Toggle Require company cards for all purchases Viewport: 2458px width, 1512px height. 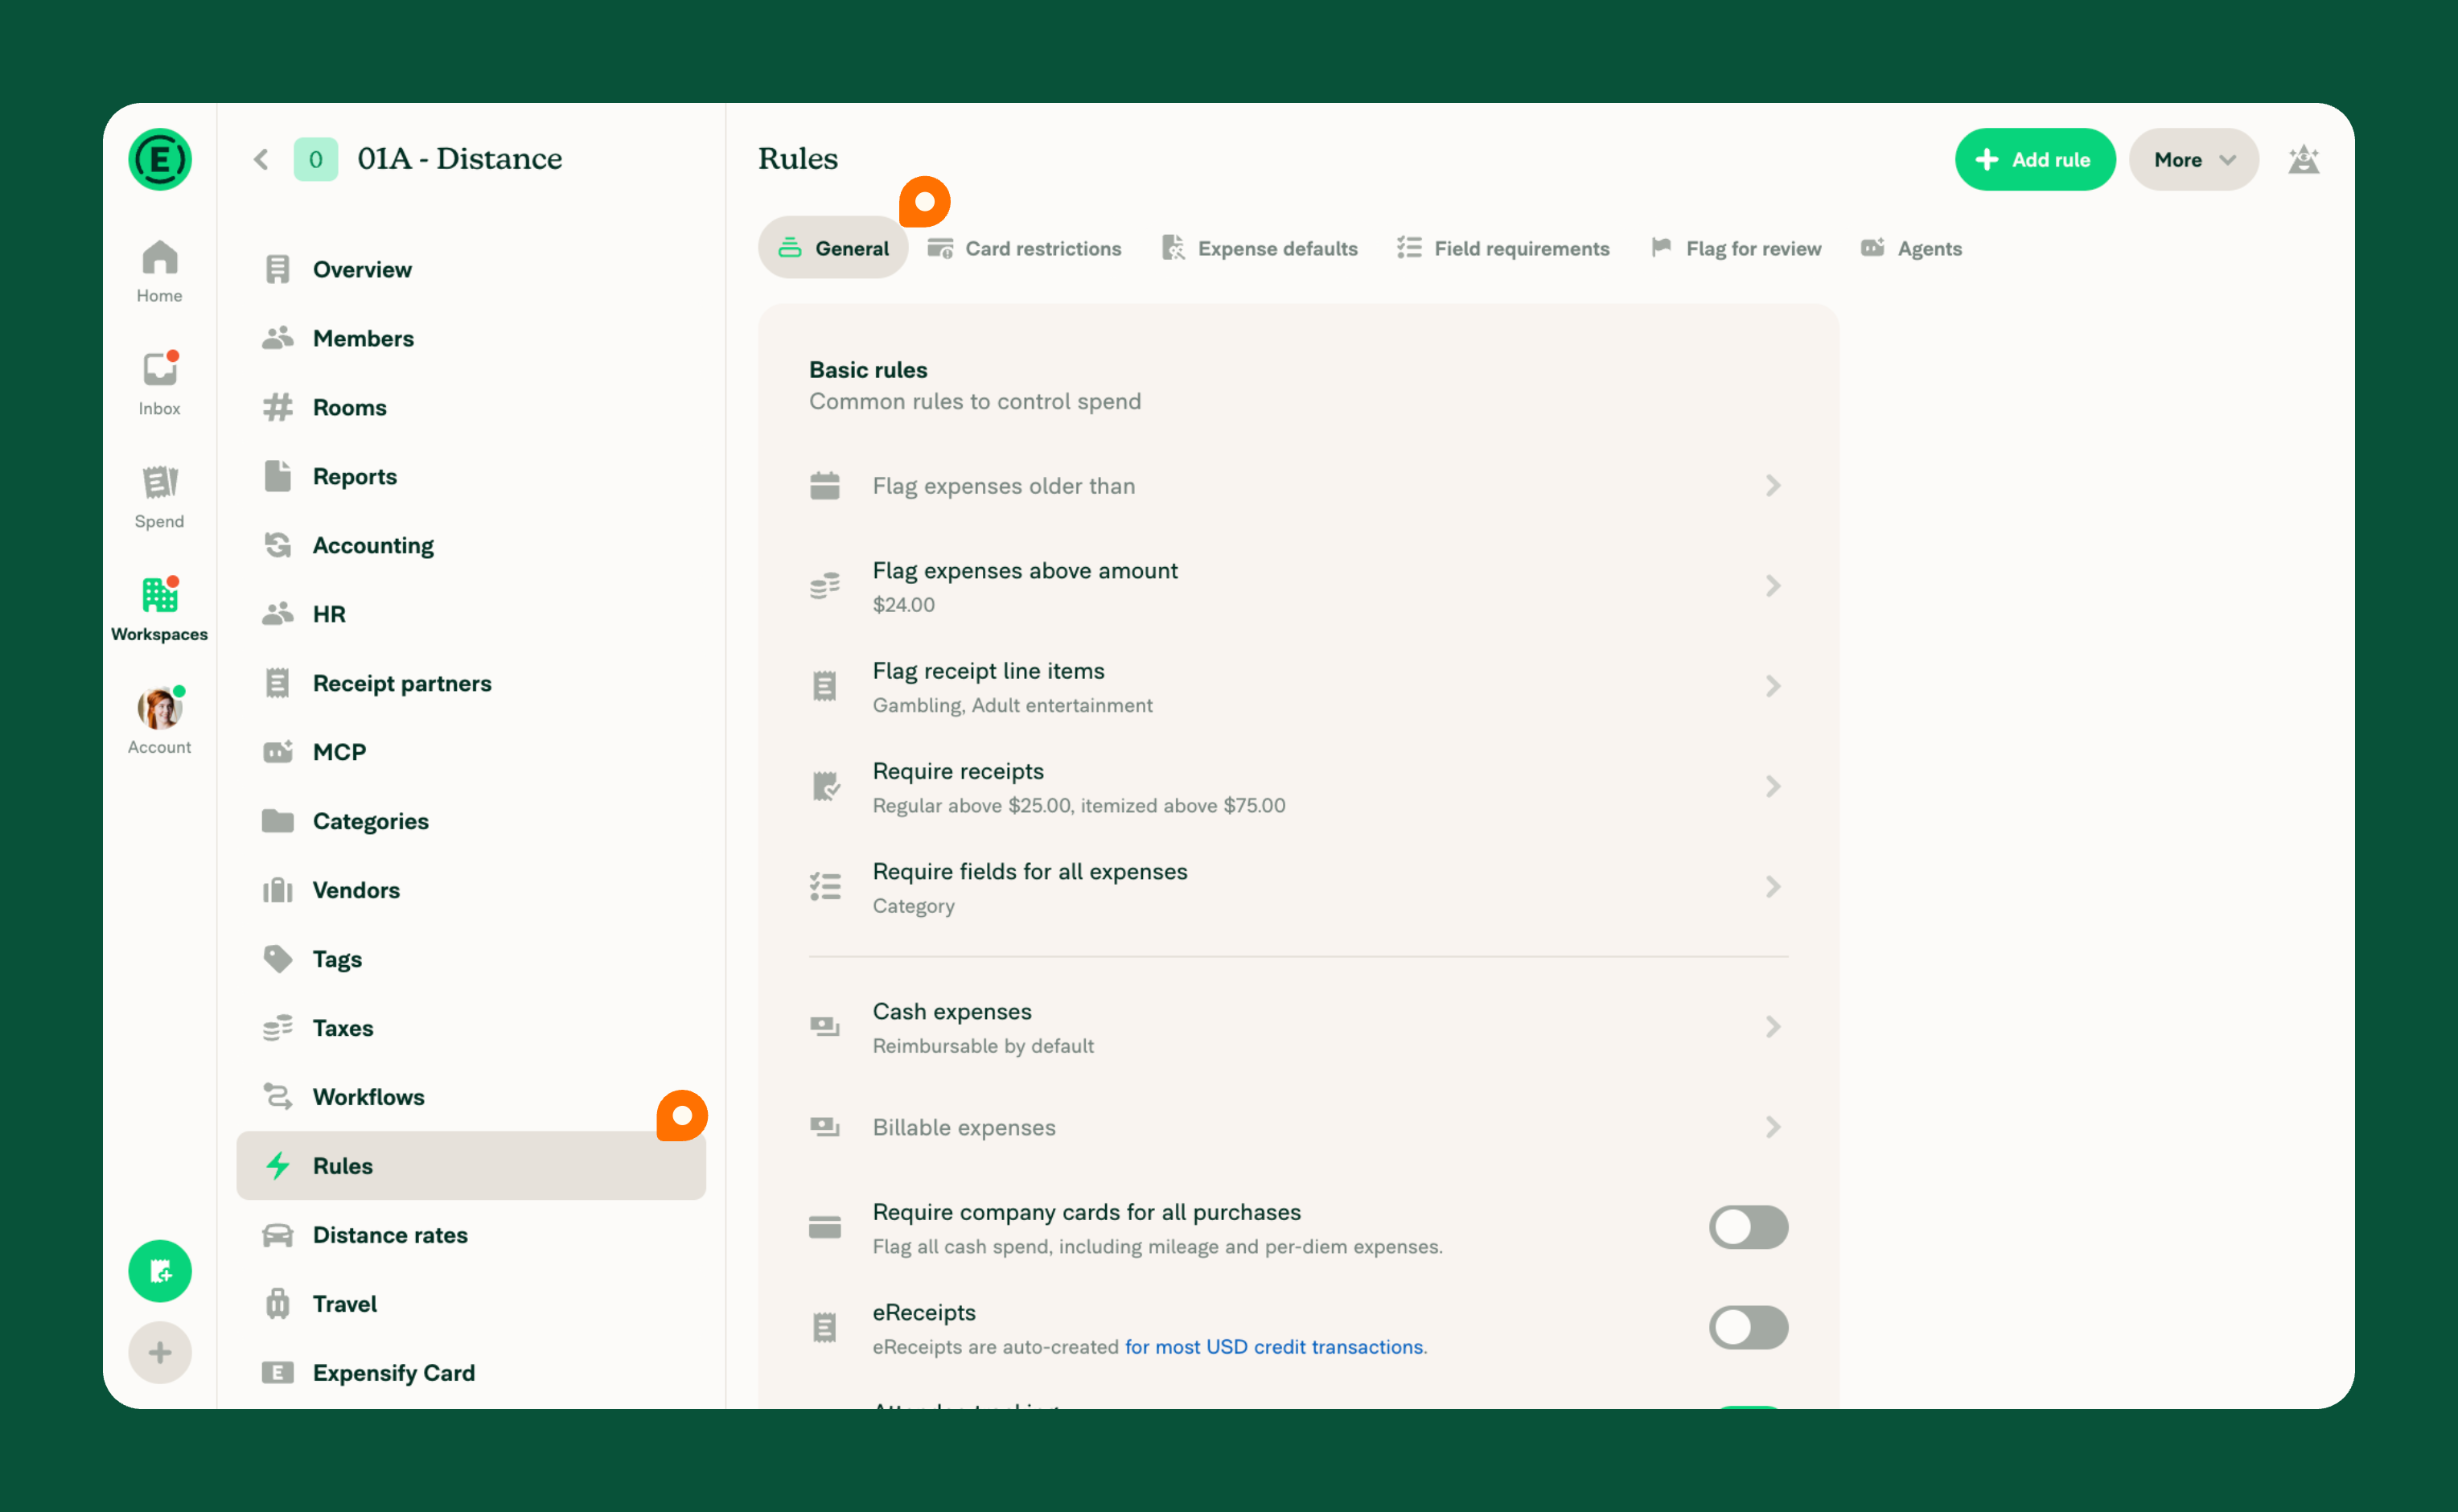click(1748, 1227)
